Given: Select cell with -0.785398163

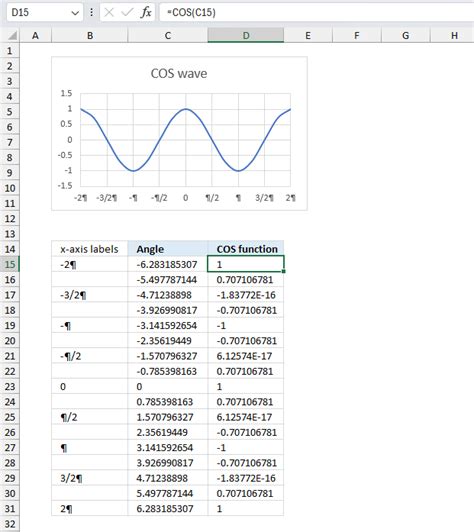Looking at the screenshot, I should pos(168,371).
